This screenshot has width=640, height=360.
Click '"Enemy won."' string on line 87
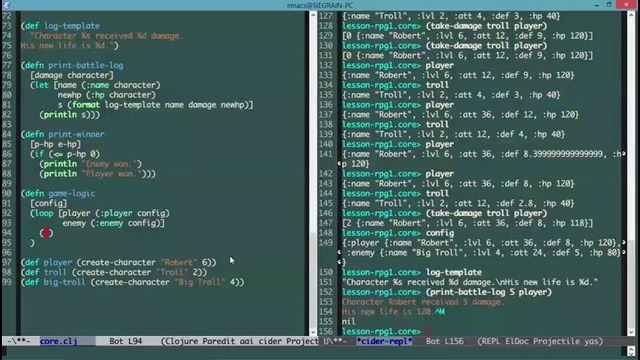click(x=109, y=164)
